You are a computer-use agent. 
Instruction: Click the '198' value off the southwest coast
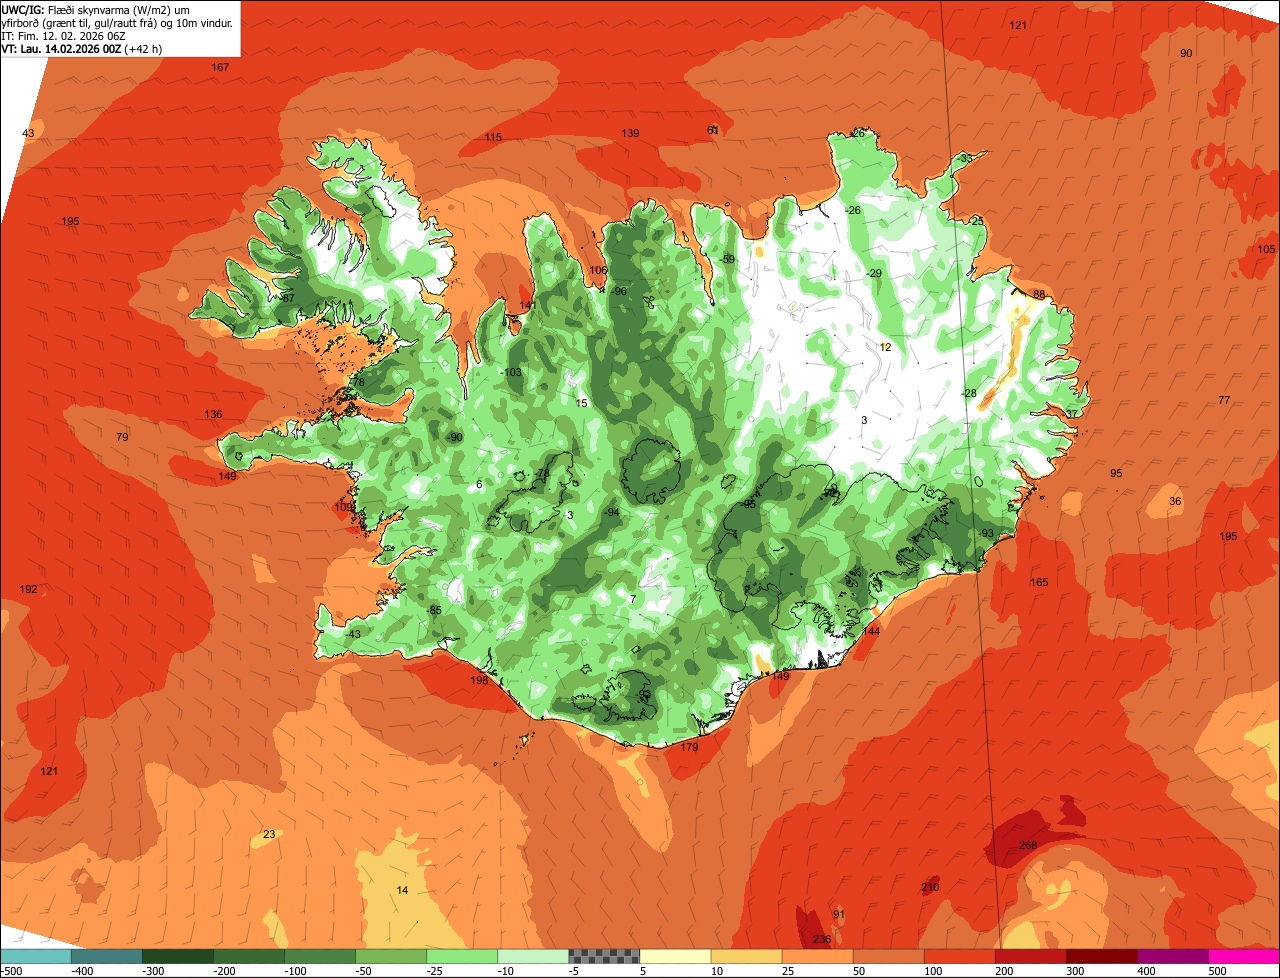(479, 680)
